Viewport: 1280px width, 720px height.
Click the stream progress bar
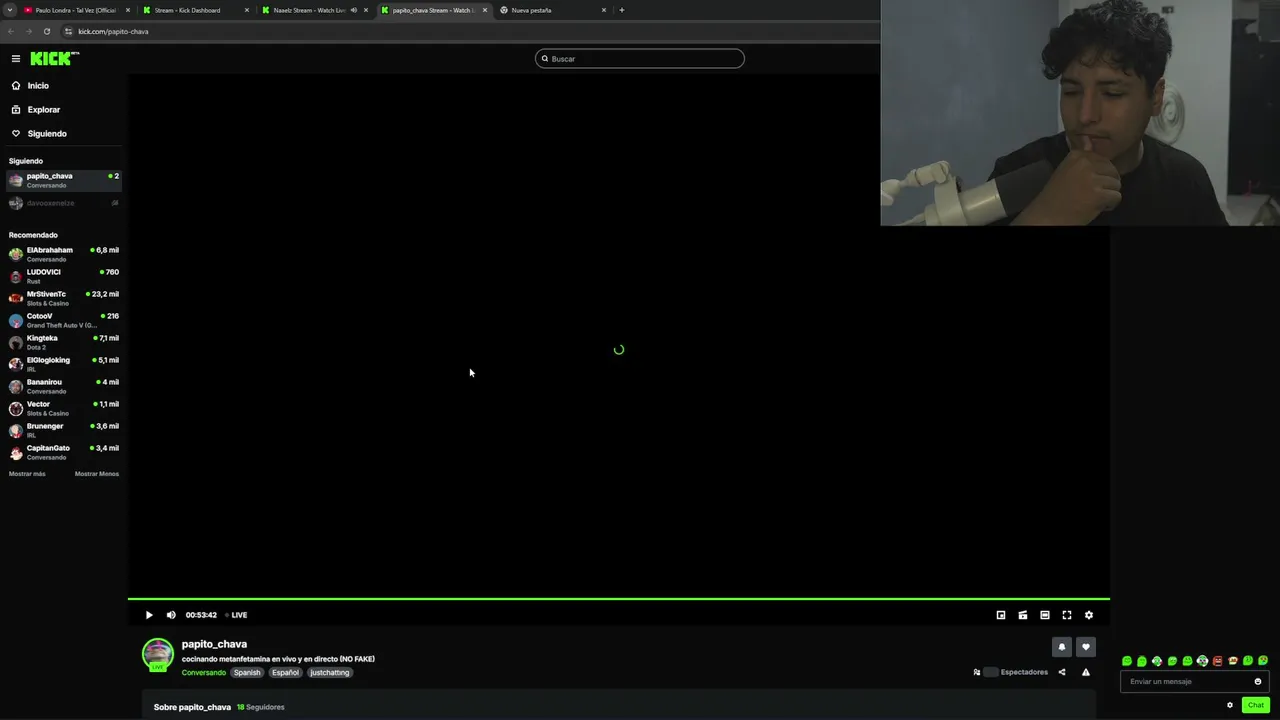coord(618,599)
